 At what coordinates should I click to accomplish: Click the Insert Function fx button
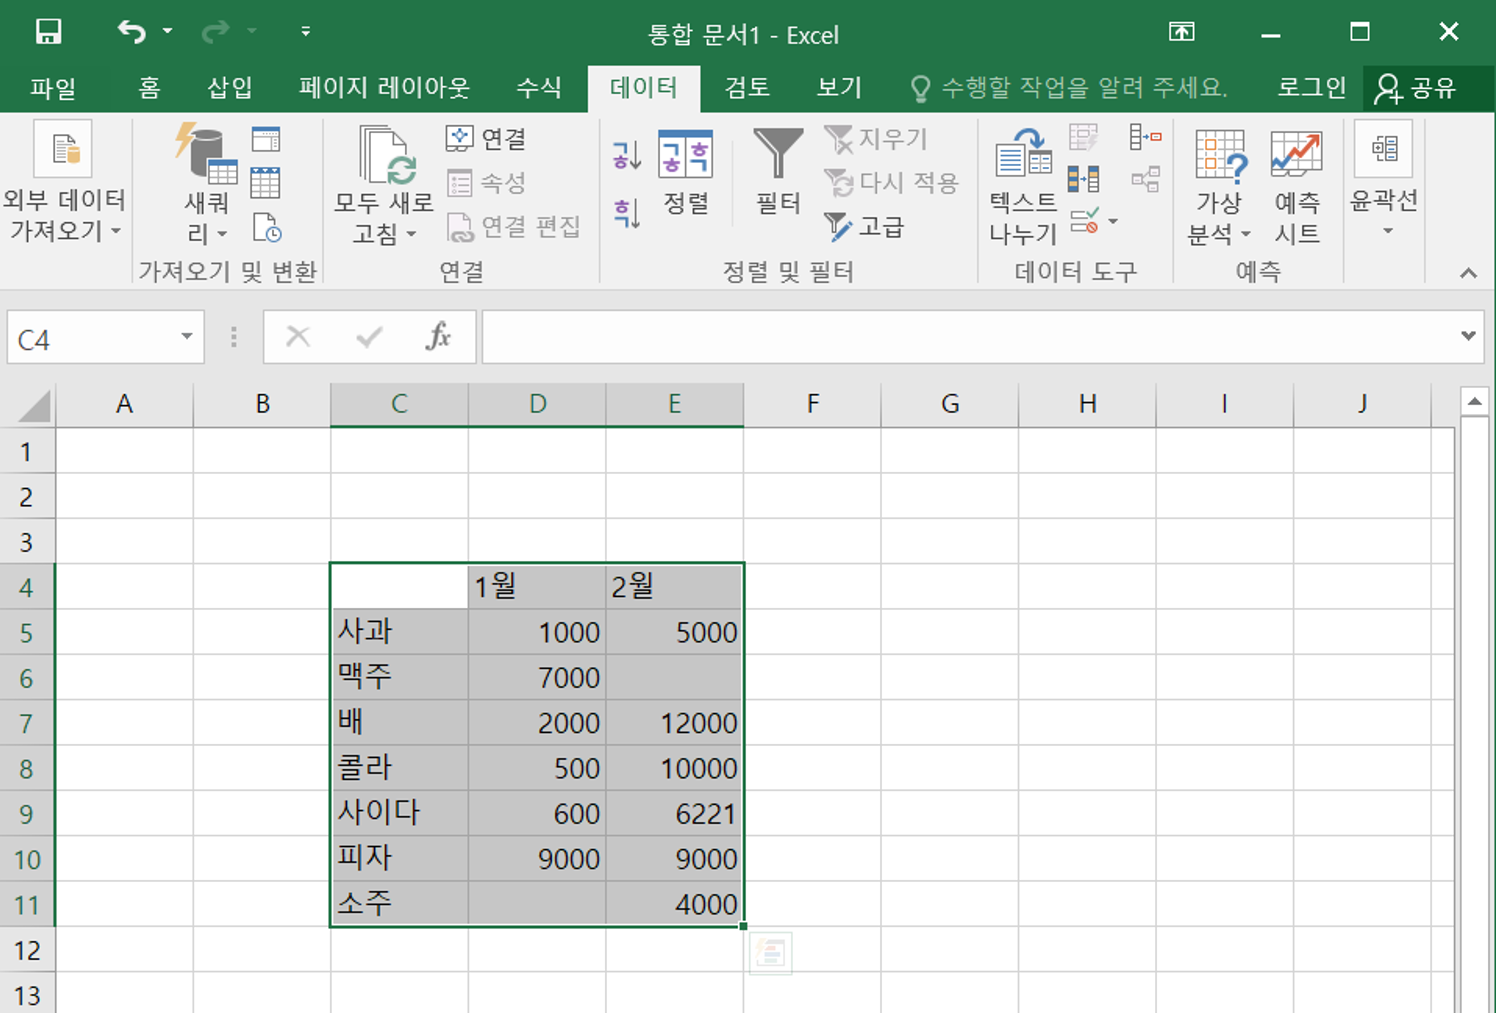[x=438, y=337]
